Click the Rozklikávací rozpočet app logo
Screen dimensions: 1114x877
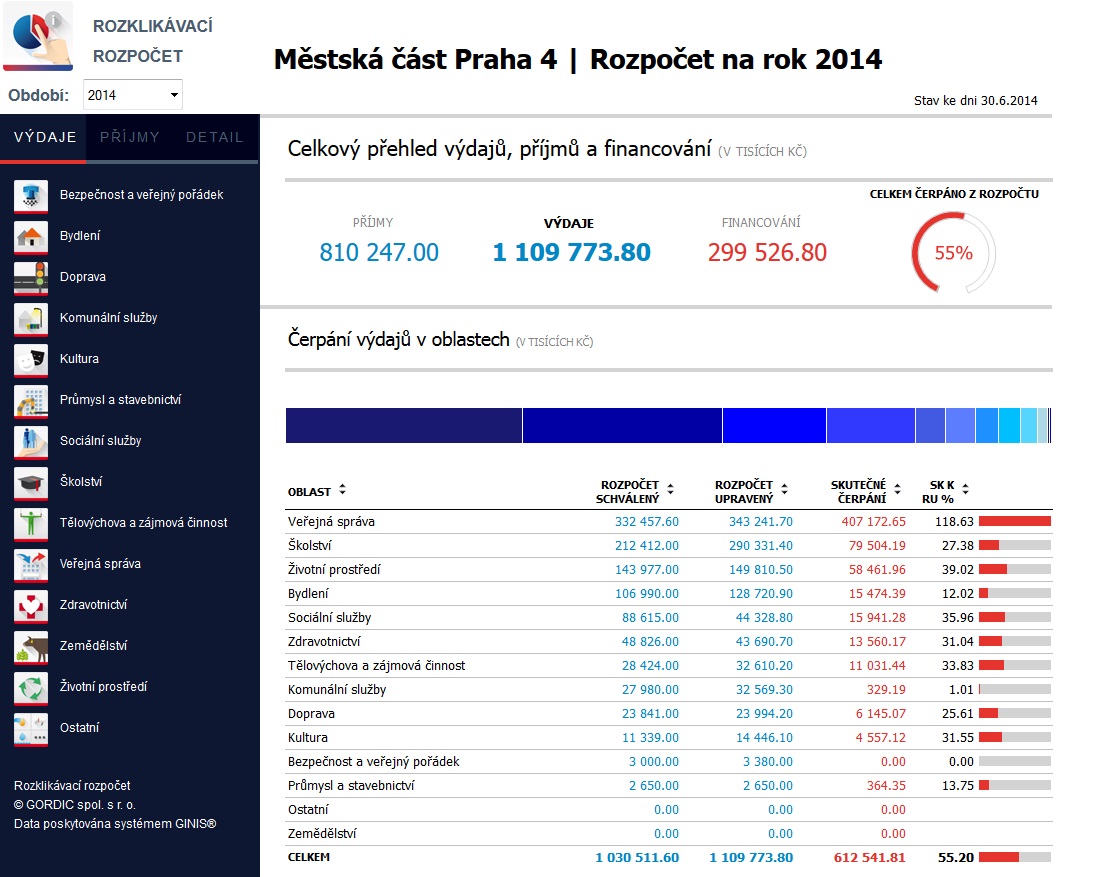38,36
